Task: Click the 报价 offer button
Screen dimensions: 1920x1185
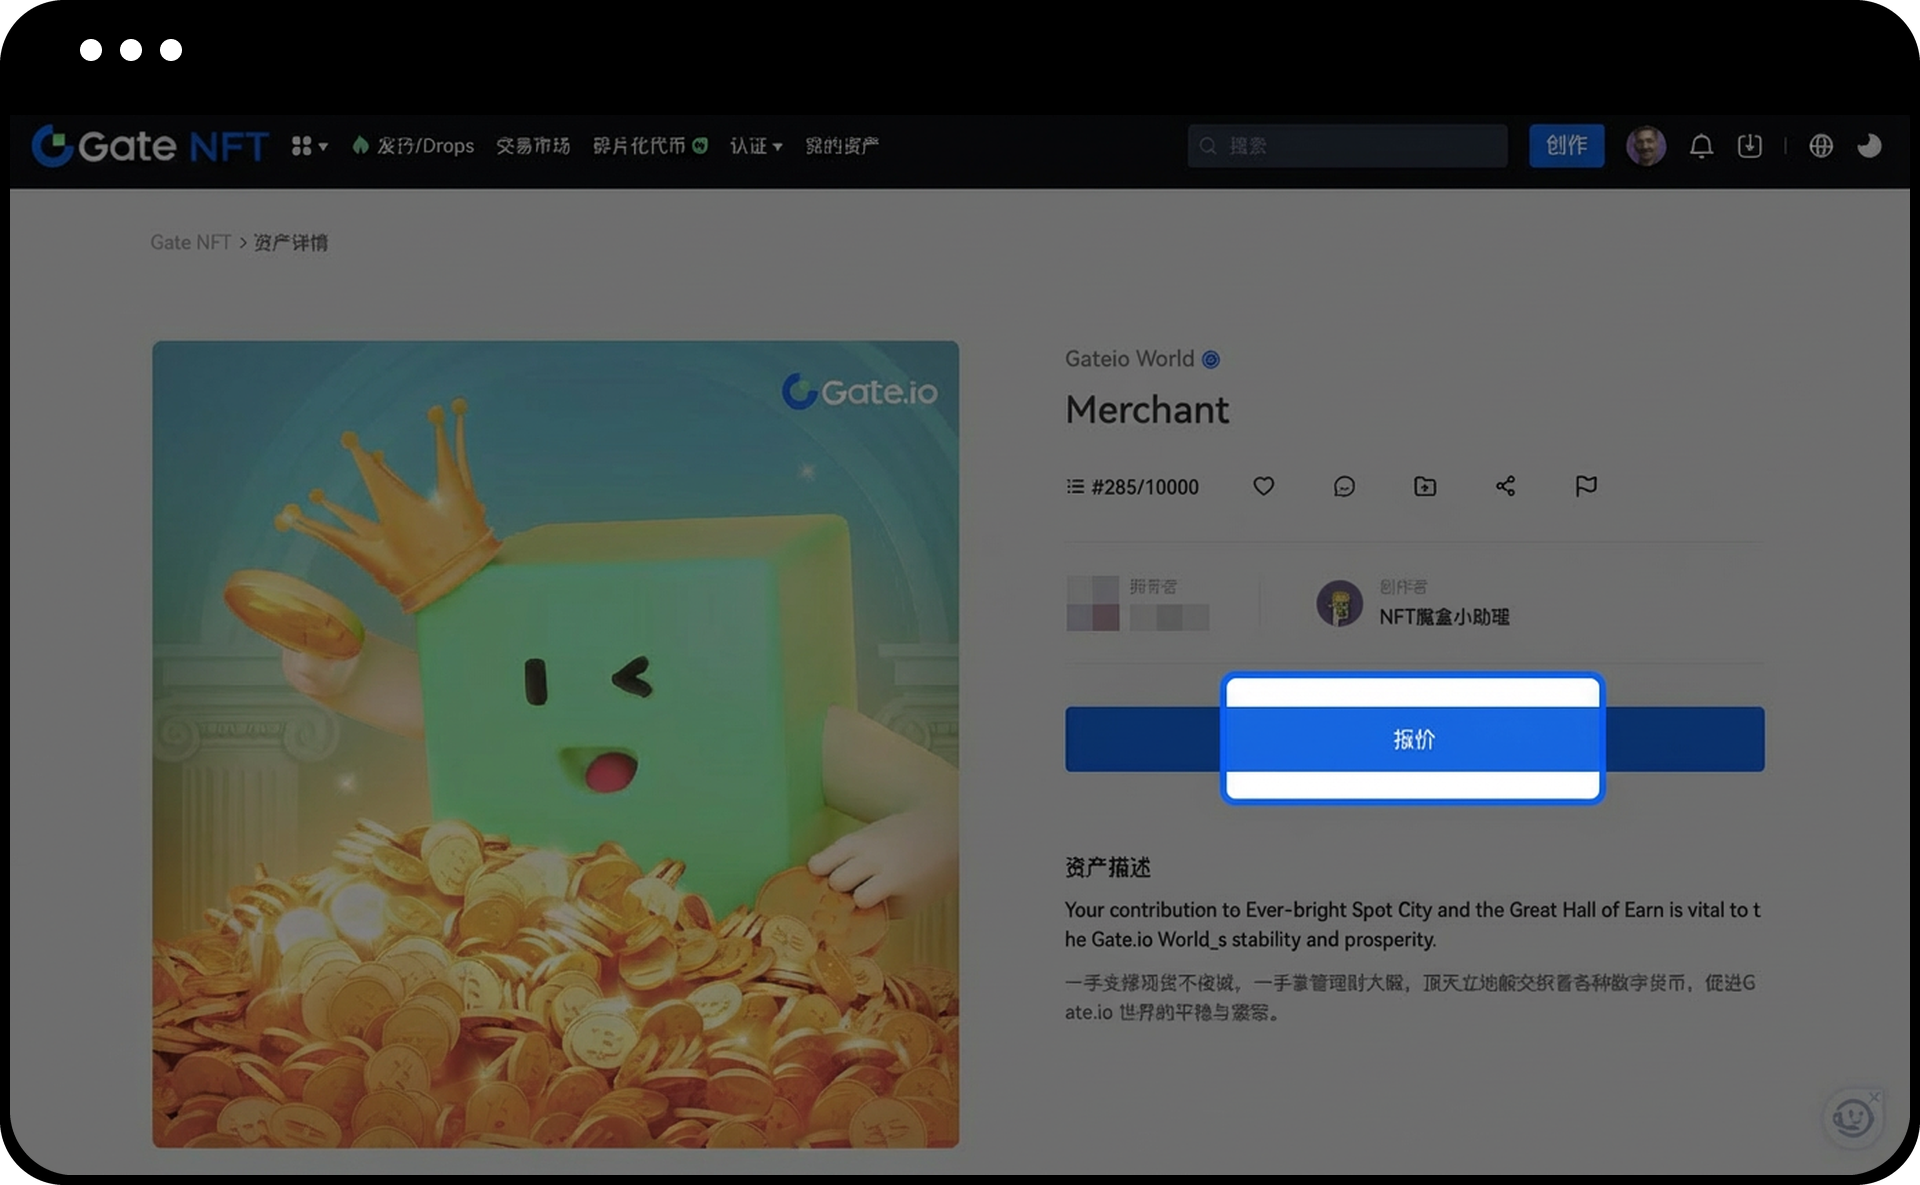Action: coord(1413,739)
